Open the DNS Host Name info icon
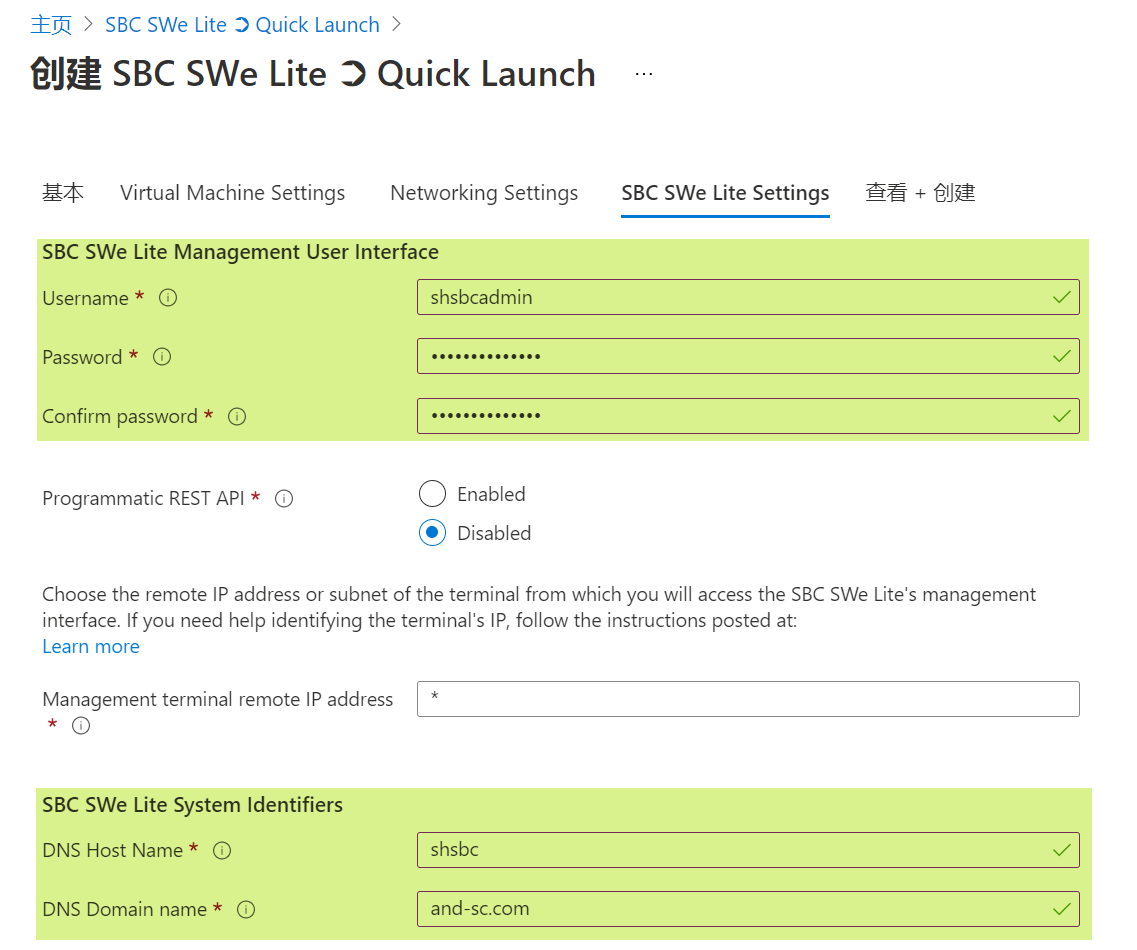Screen dimensions: 1137x950 click(222, 851)
